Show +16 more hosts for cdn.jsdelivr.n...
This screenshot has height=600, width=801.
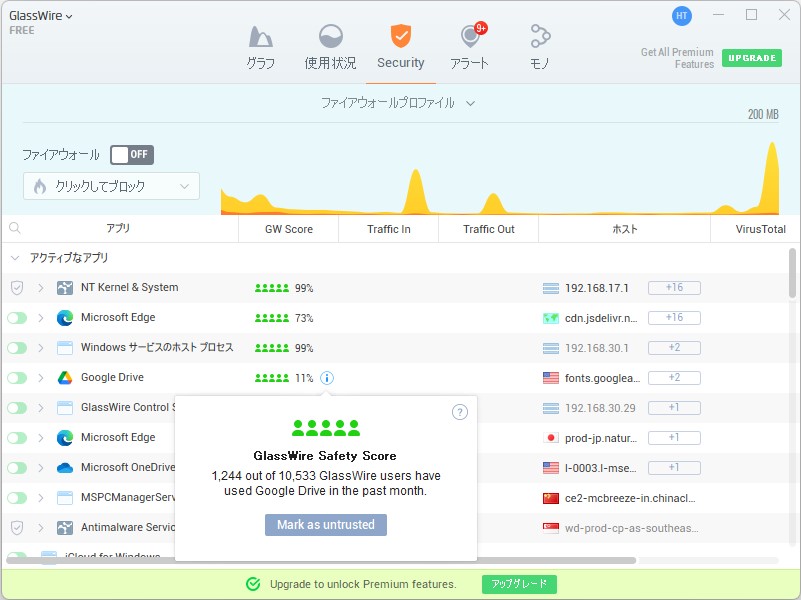(x=674, y=318)
